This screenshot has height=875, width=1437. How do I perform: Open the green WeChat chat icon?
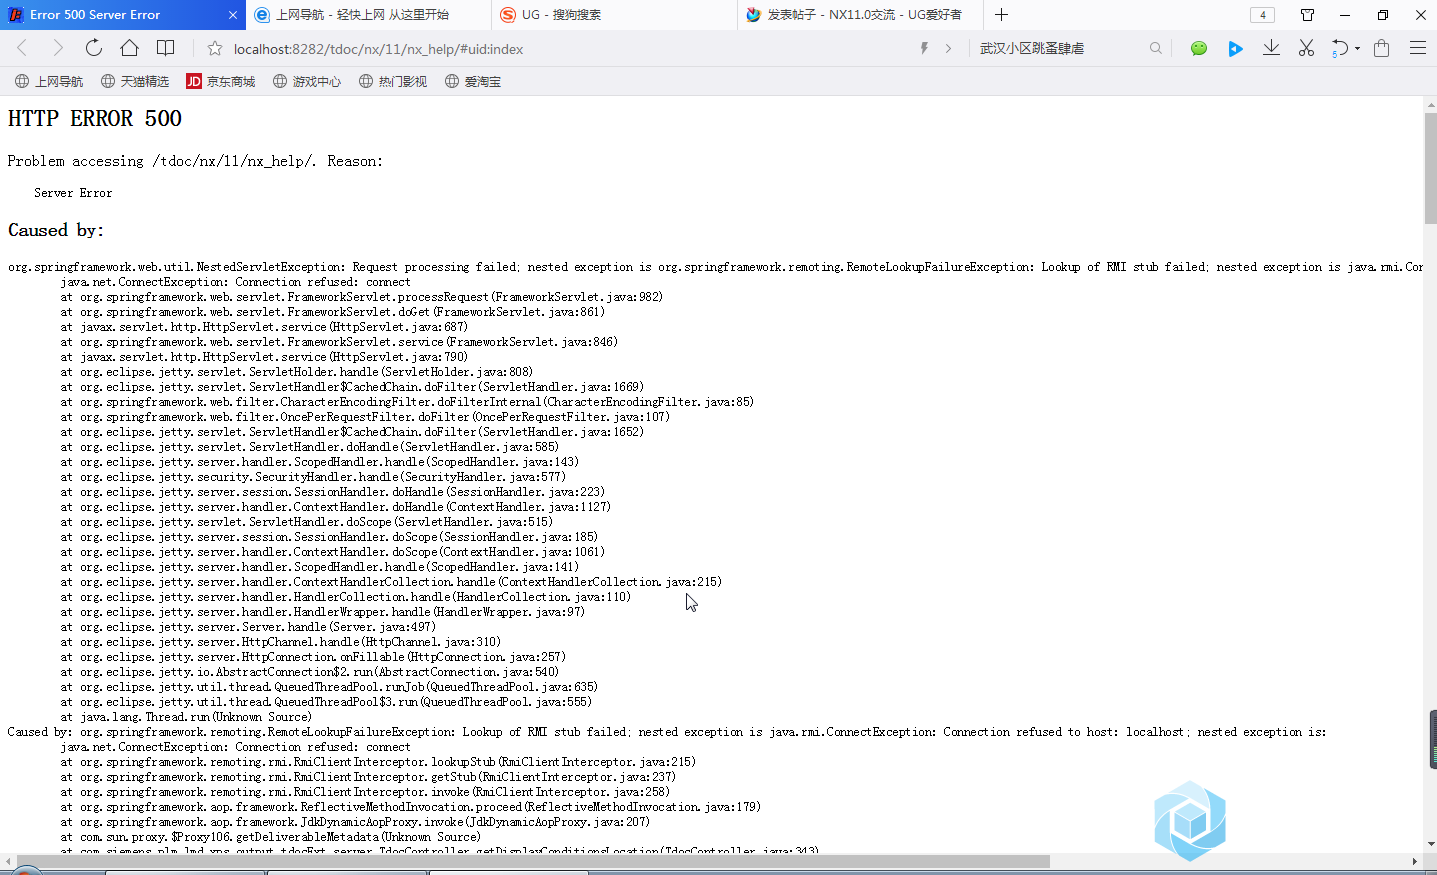(1198, 48)
